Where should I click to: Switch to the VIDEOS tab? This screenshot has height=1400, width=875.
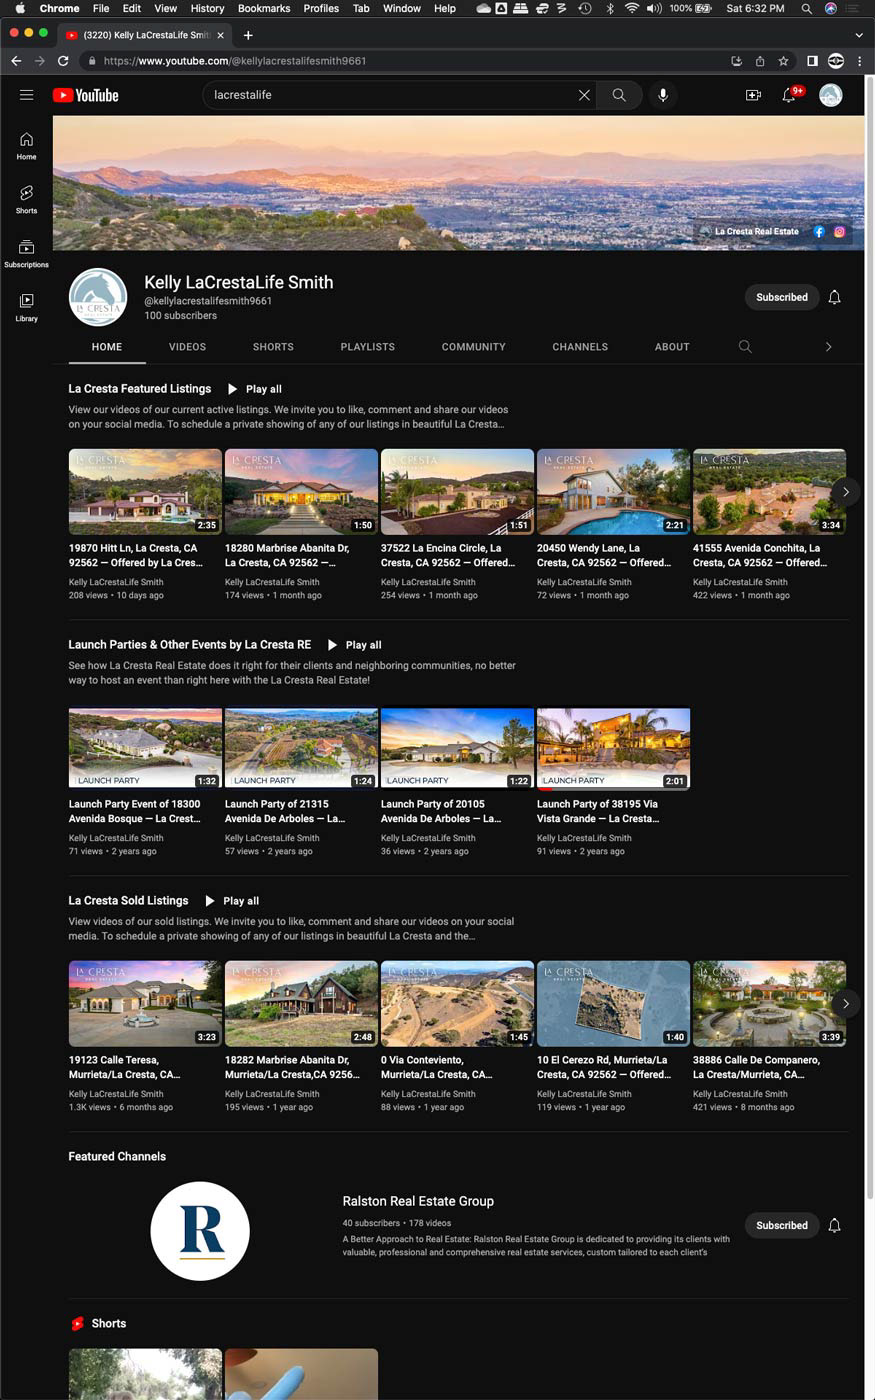pyautogui.click(x=187, y=347)
